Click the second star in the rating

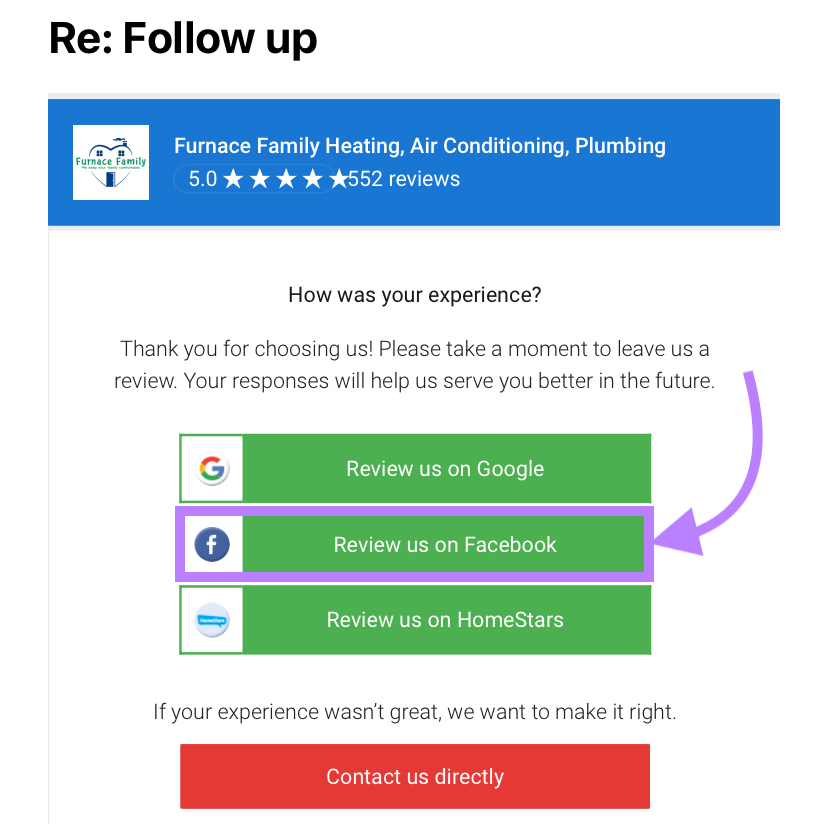click(259, 179)
